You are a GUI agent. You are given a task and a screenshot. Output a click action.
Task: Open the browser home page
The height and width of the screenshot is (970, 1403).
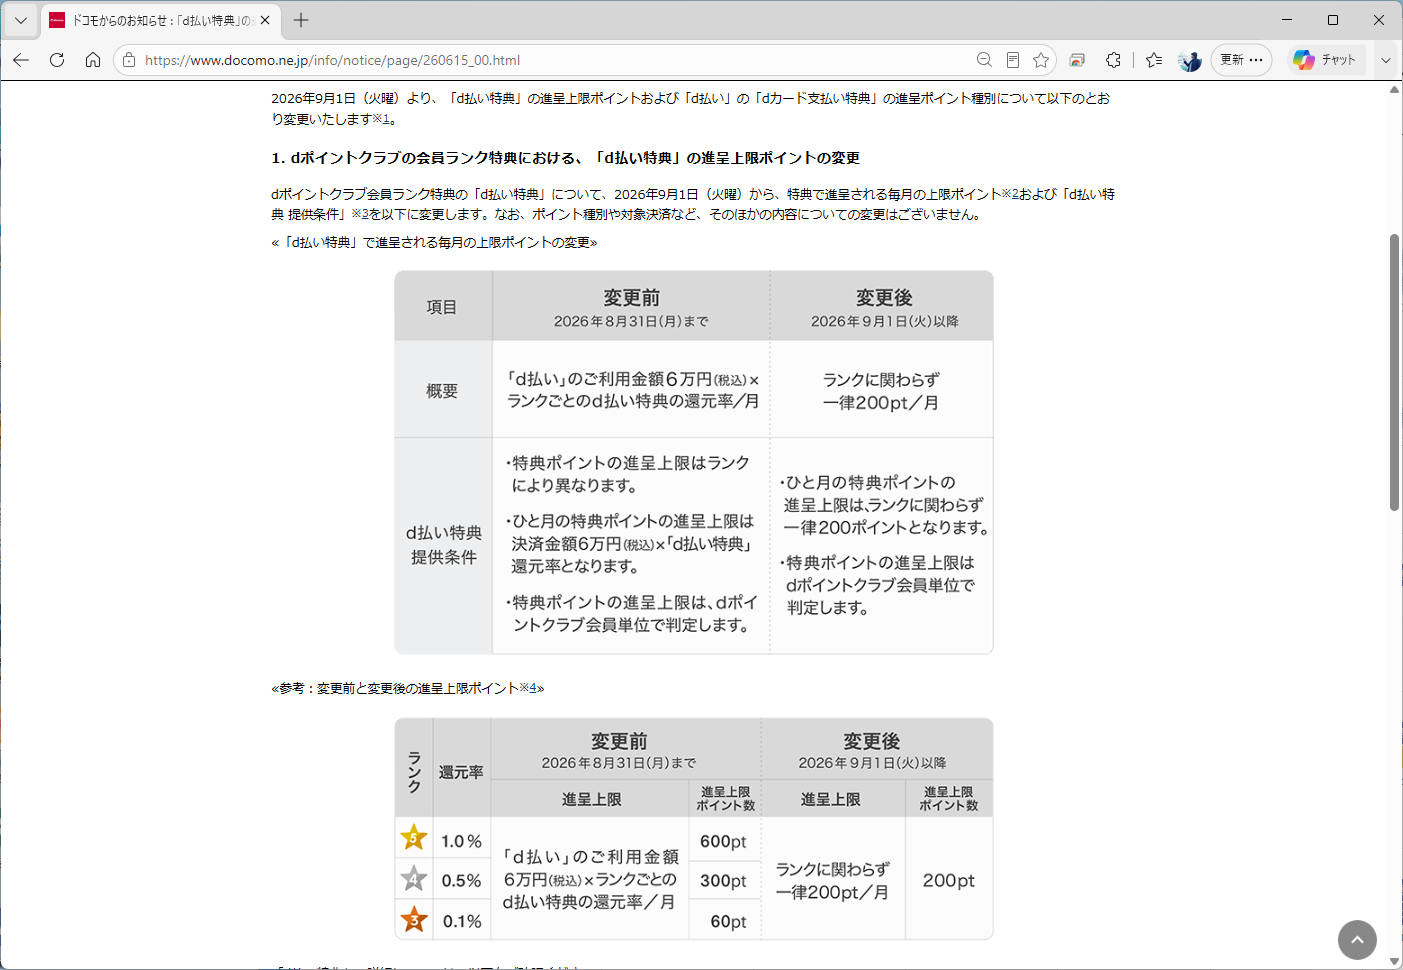[x=93, y=60]
